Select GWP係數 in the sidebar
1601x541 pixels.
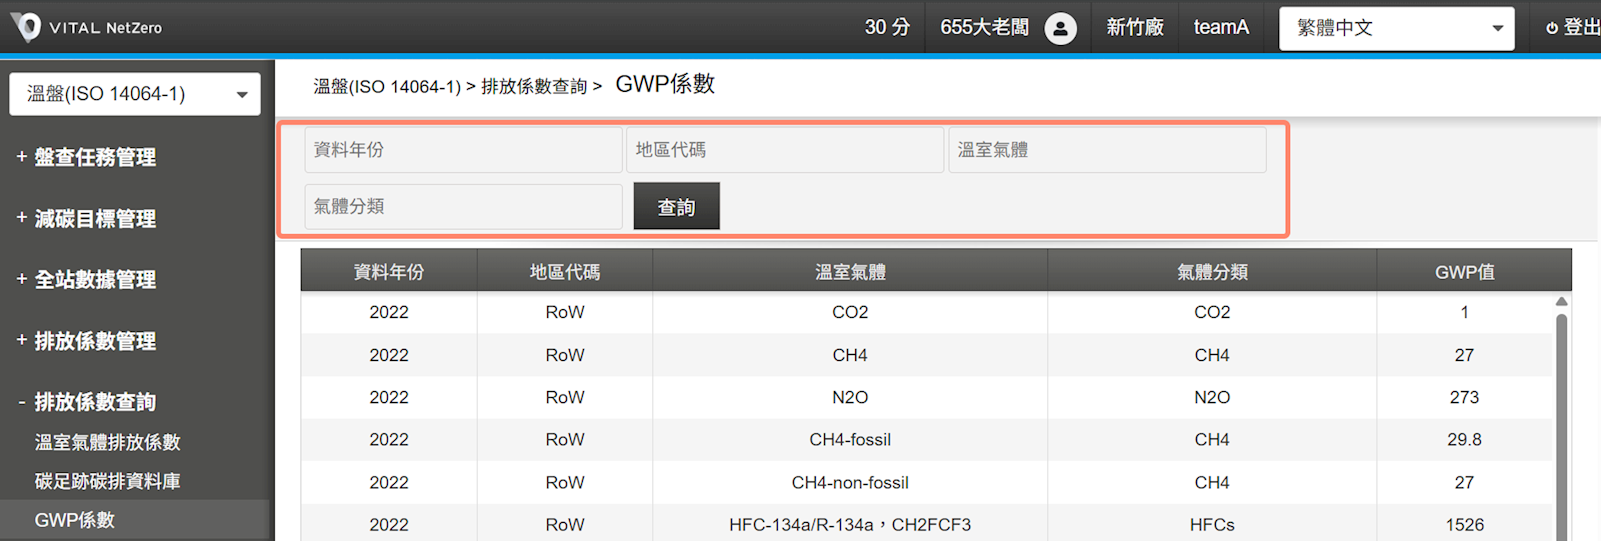click(x=75, y=520)
